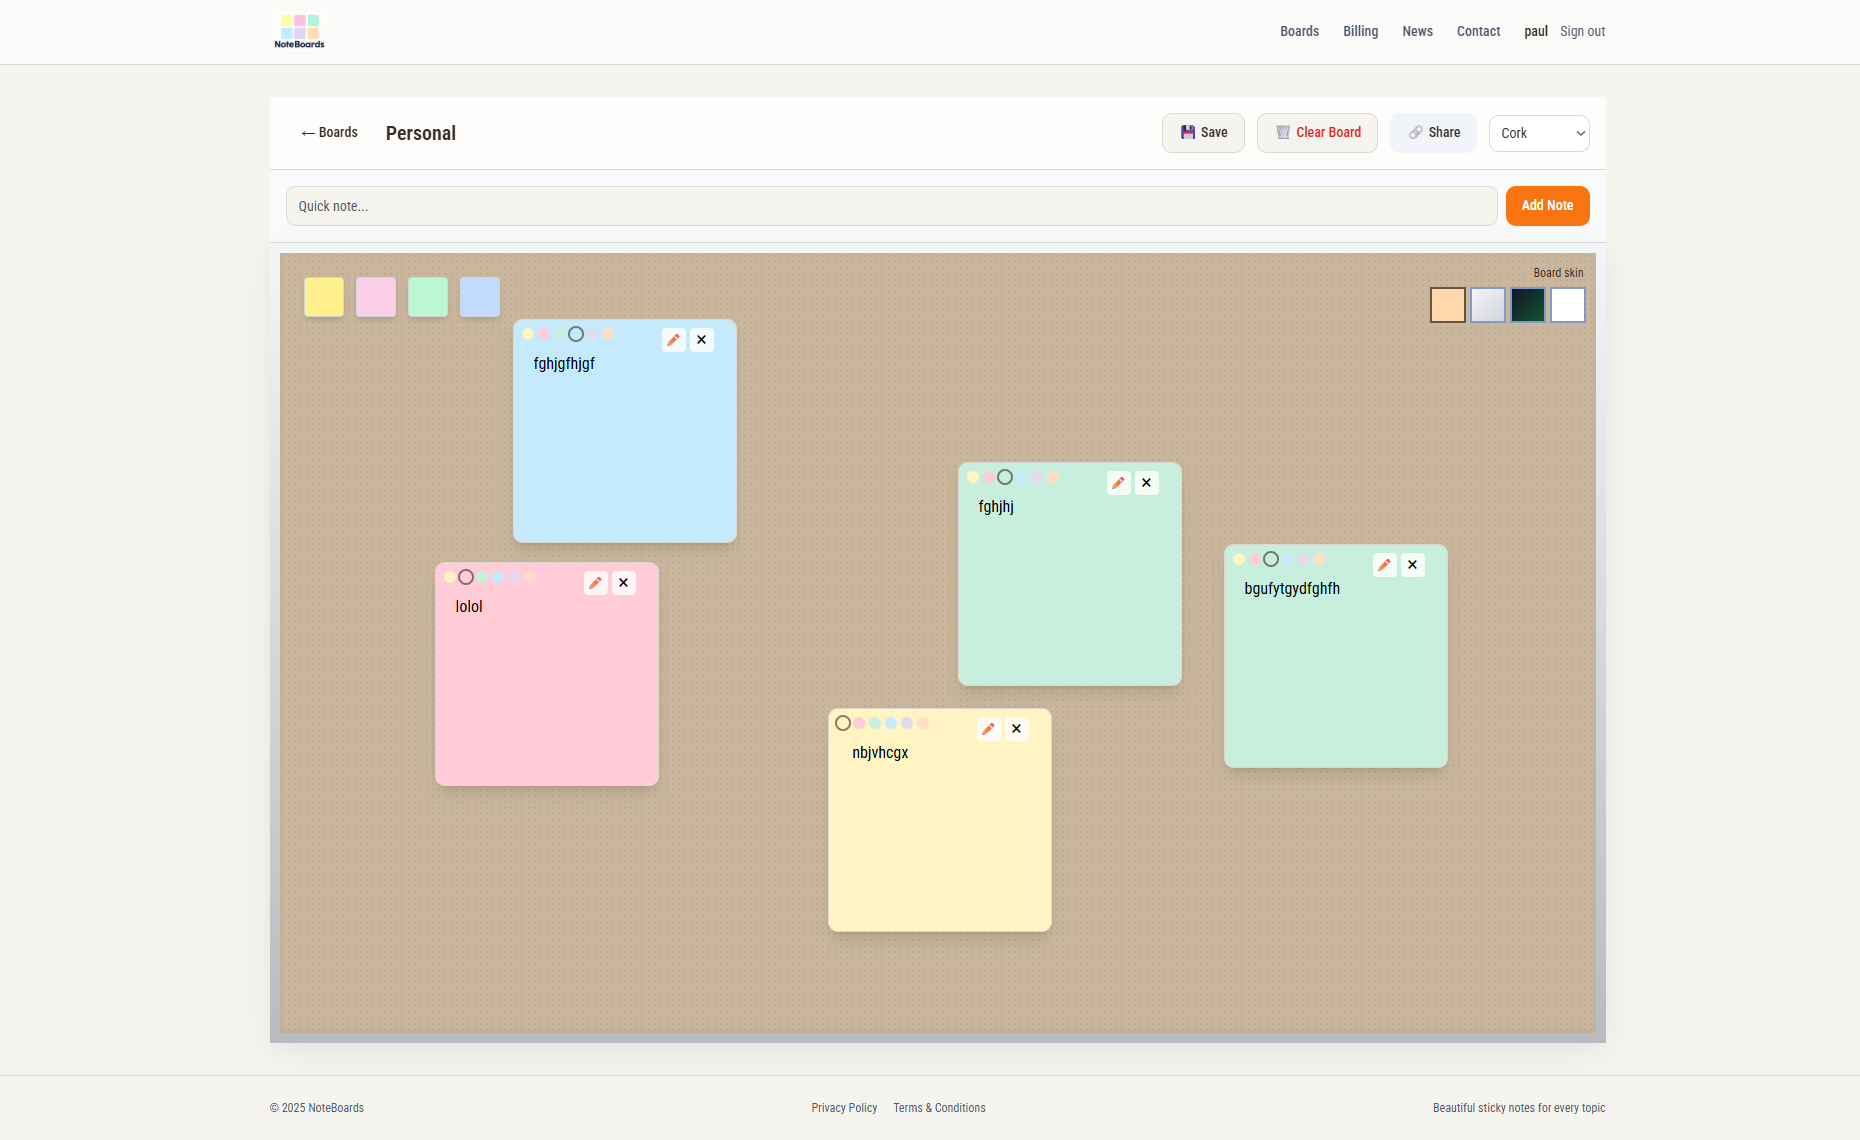Click the NoteBoards logo
The image size is (1860, 1140).
(298, 31)
